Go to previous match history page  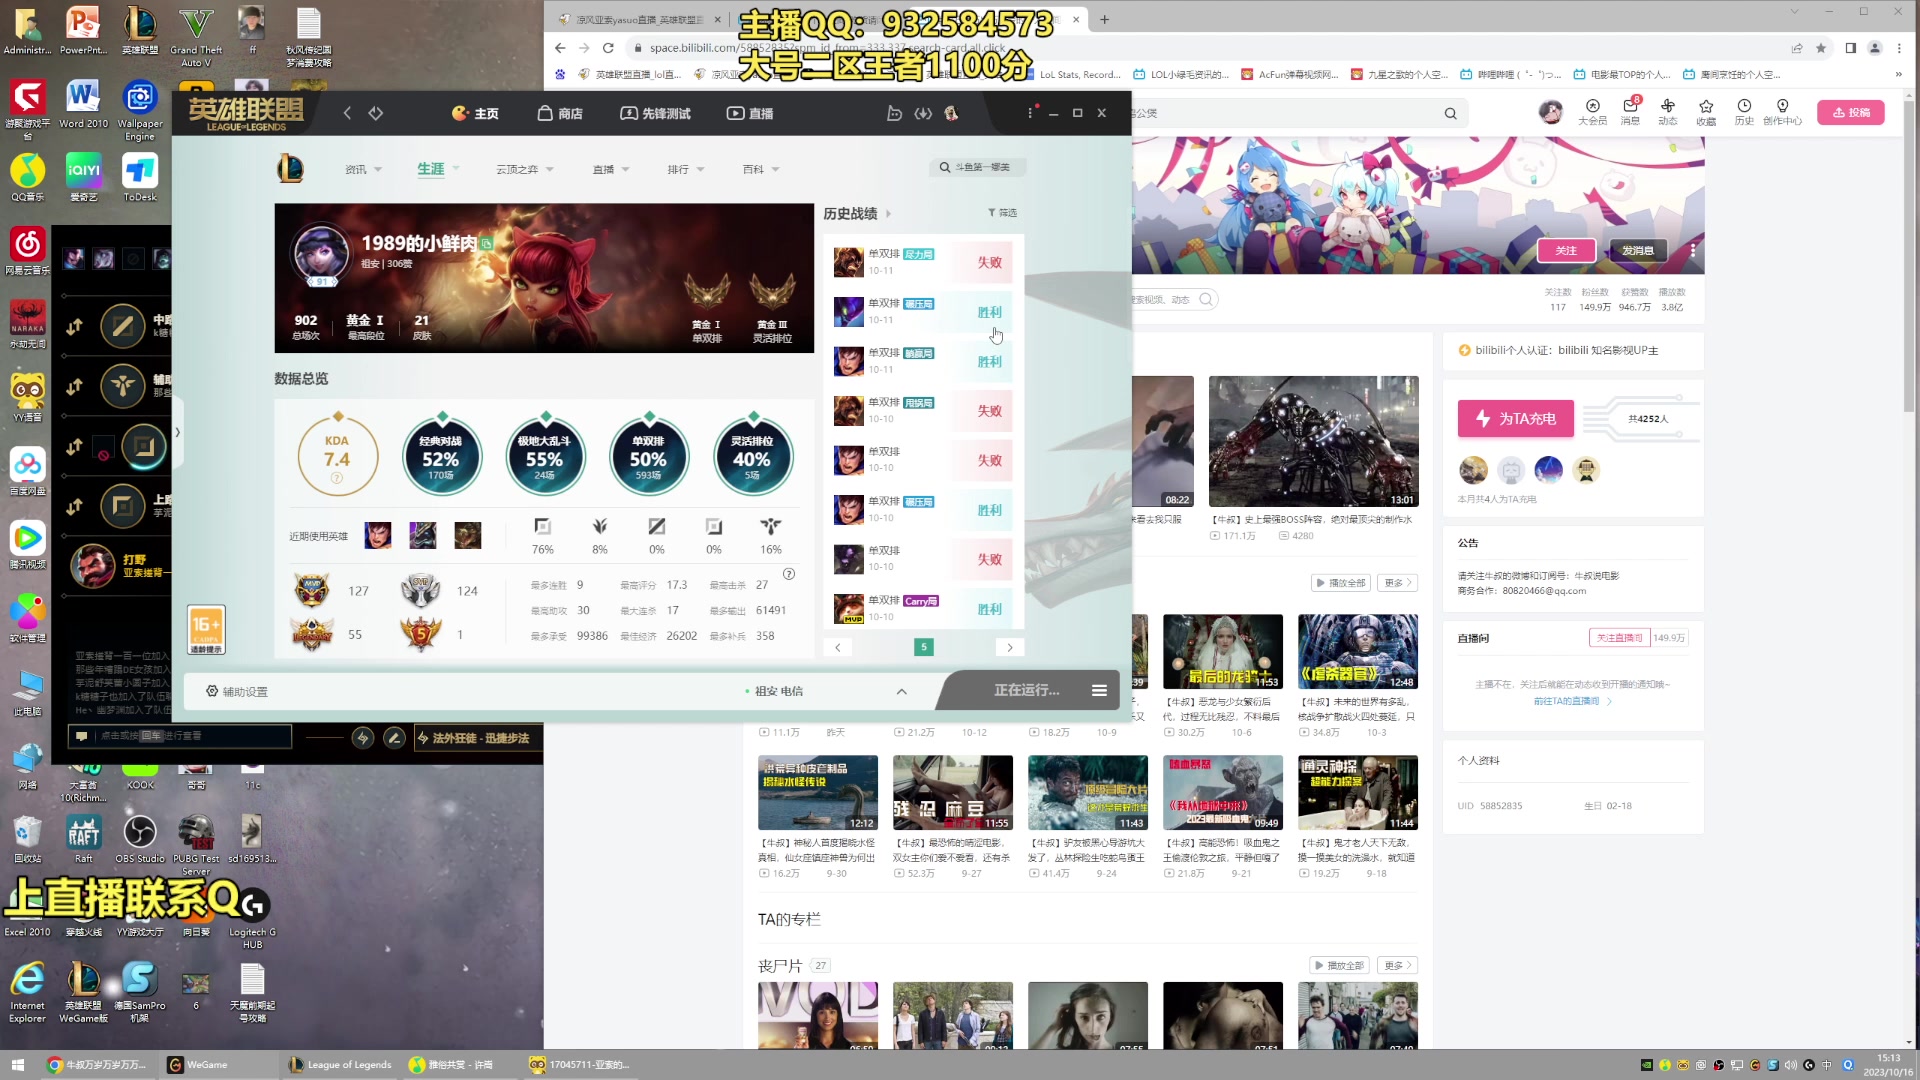(838, 647)
